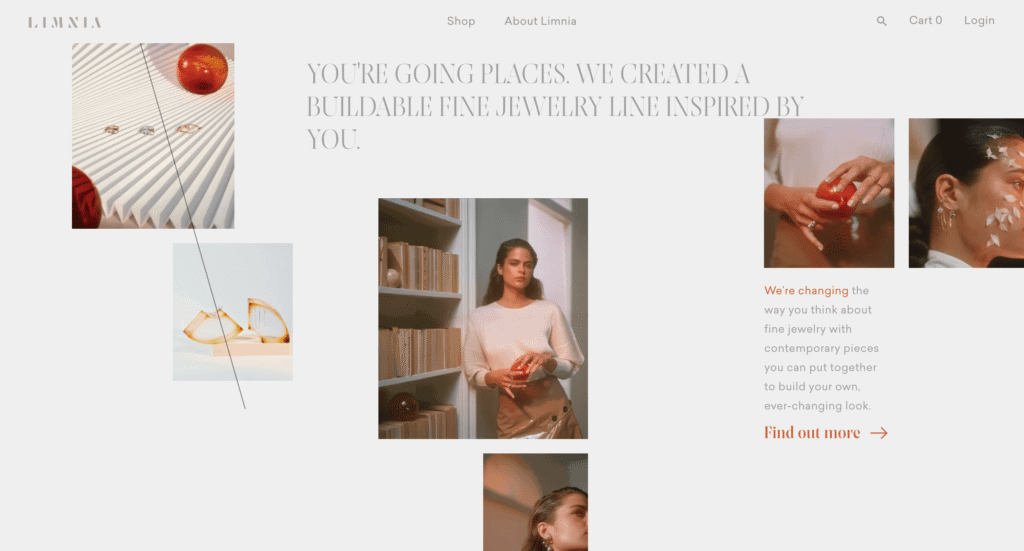Click the 'You're going places' headline
This screenshot has height=551, width=1024.
(555, 106)
